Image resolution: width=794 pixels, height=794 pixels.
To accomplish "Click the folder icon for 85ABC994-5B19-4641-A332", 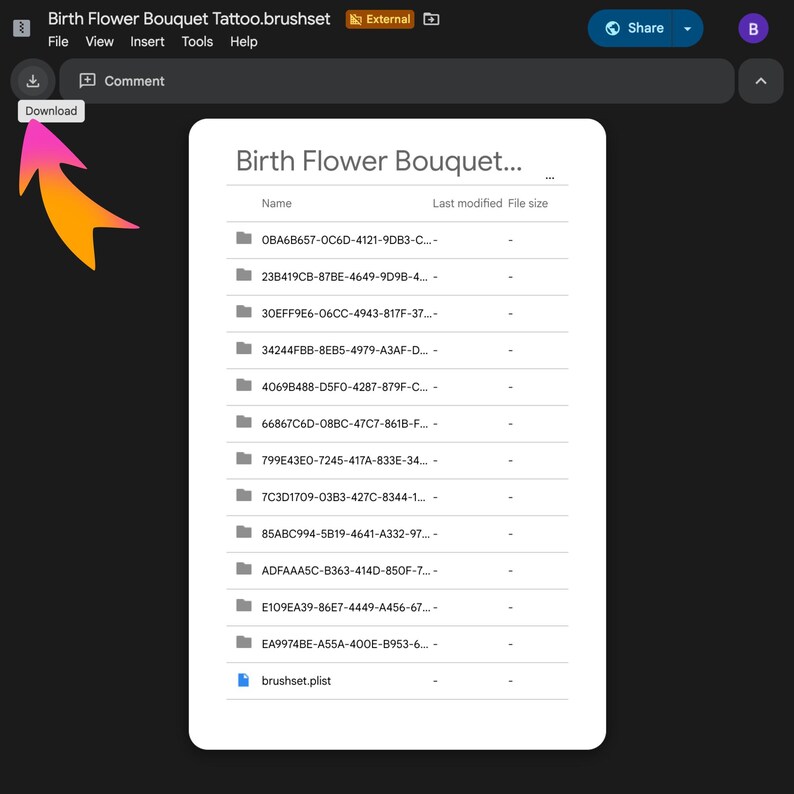I will coord(244,532).
